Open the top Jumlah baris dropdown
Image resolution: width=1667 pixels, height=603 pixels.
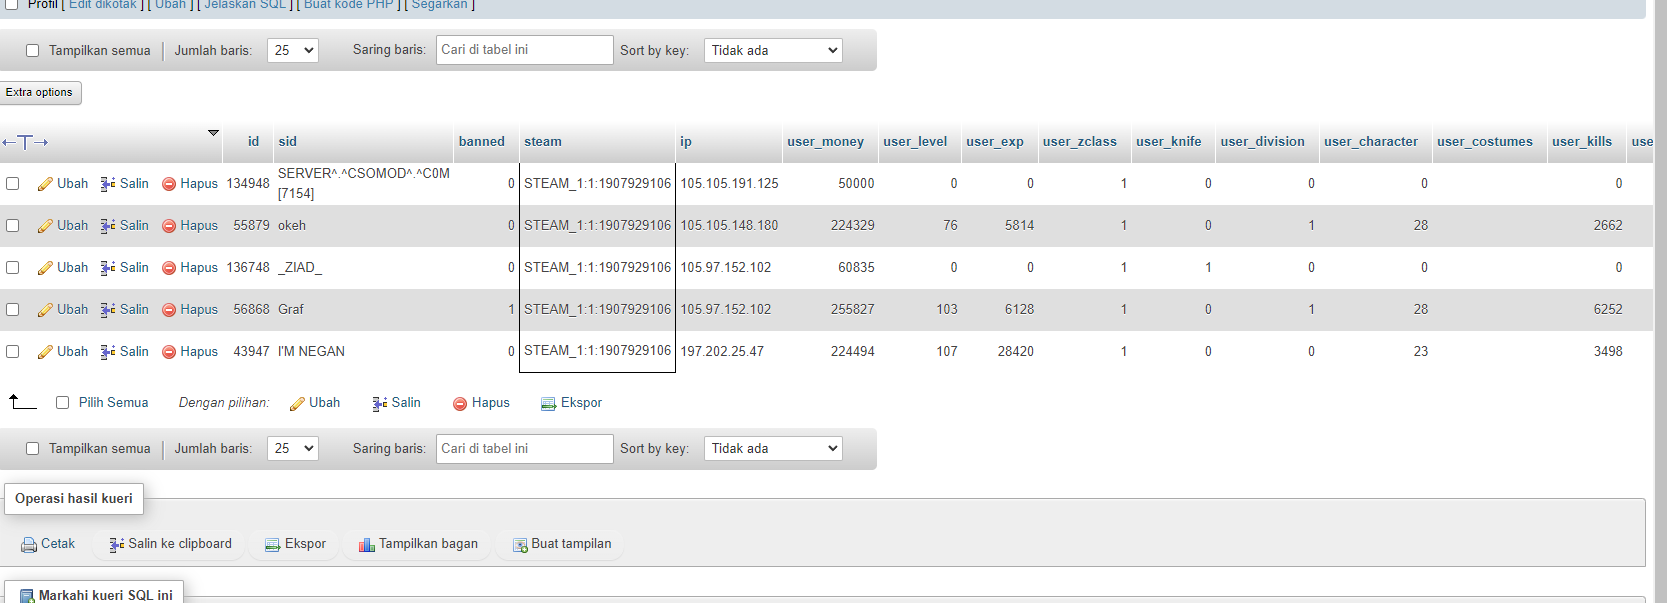pos(292,50)
